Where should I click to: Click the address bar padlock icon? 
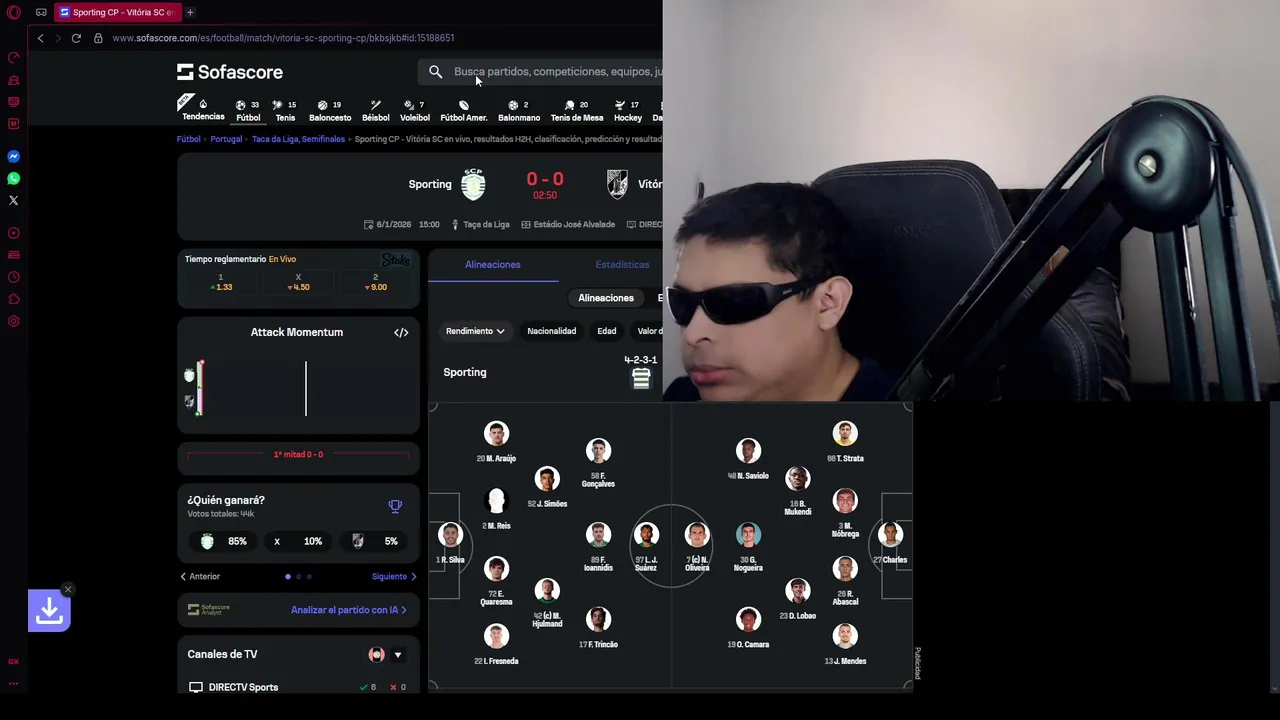(98, 38)
